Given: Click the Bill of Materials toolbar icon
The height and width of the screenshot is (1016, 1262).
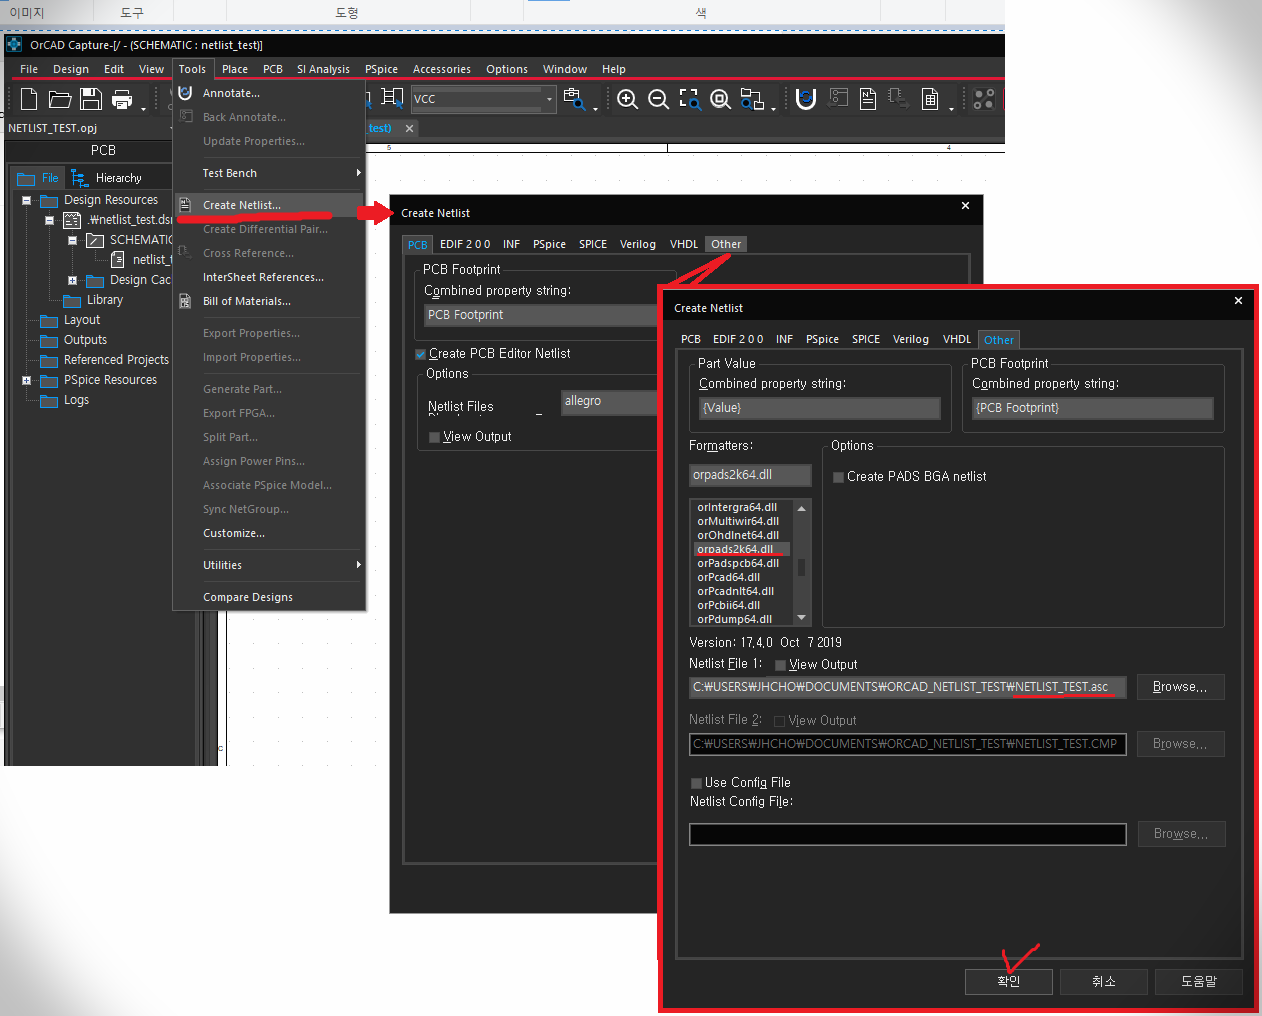Looking at the screenshot, I should [930, 99].
